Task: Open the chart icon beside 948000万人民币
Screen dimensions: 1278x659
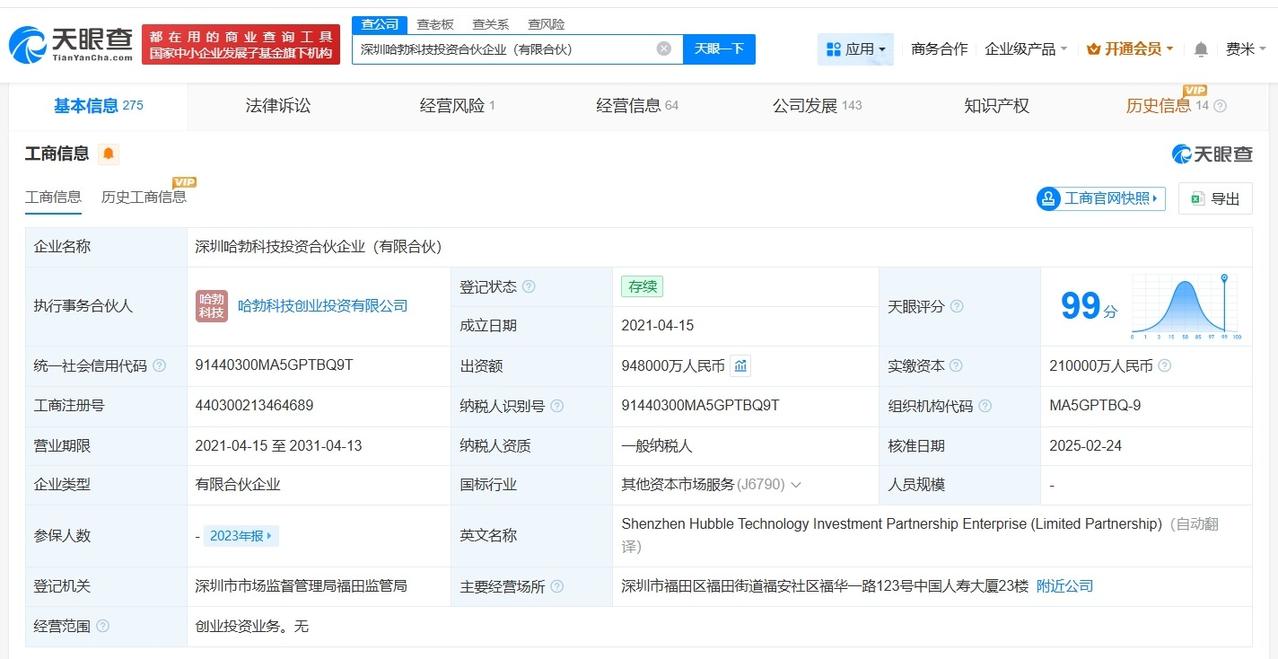Action: [x=740, y=366]
